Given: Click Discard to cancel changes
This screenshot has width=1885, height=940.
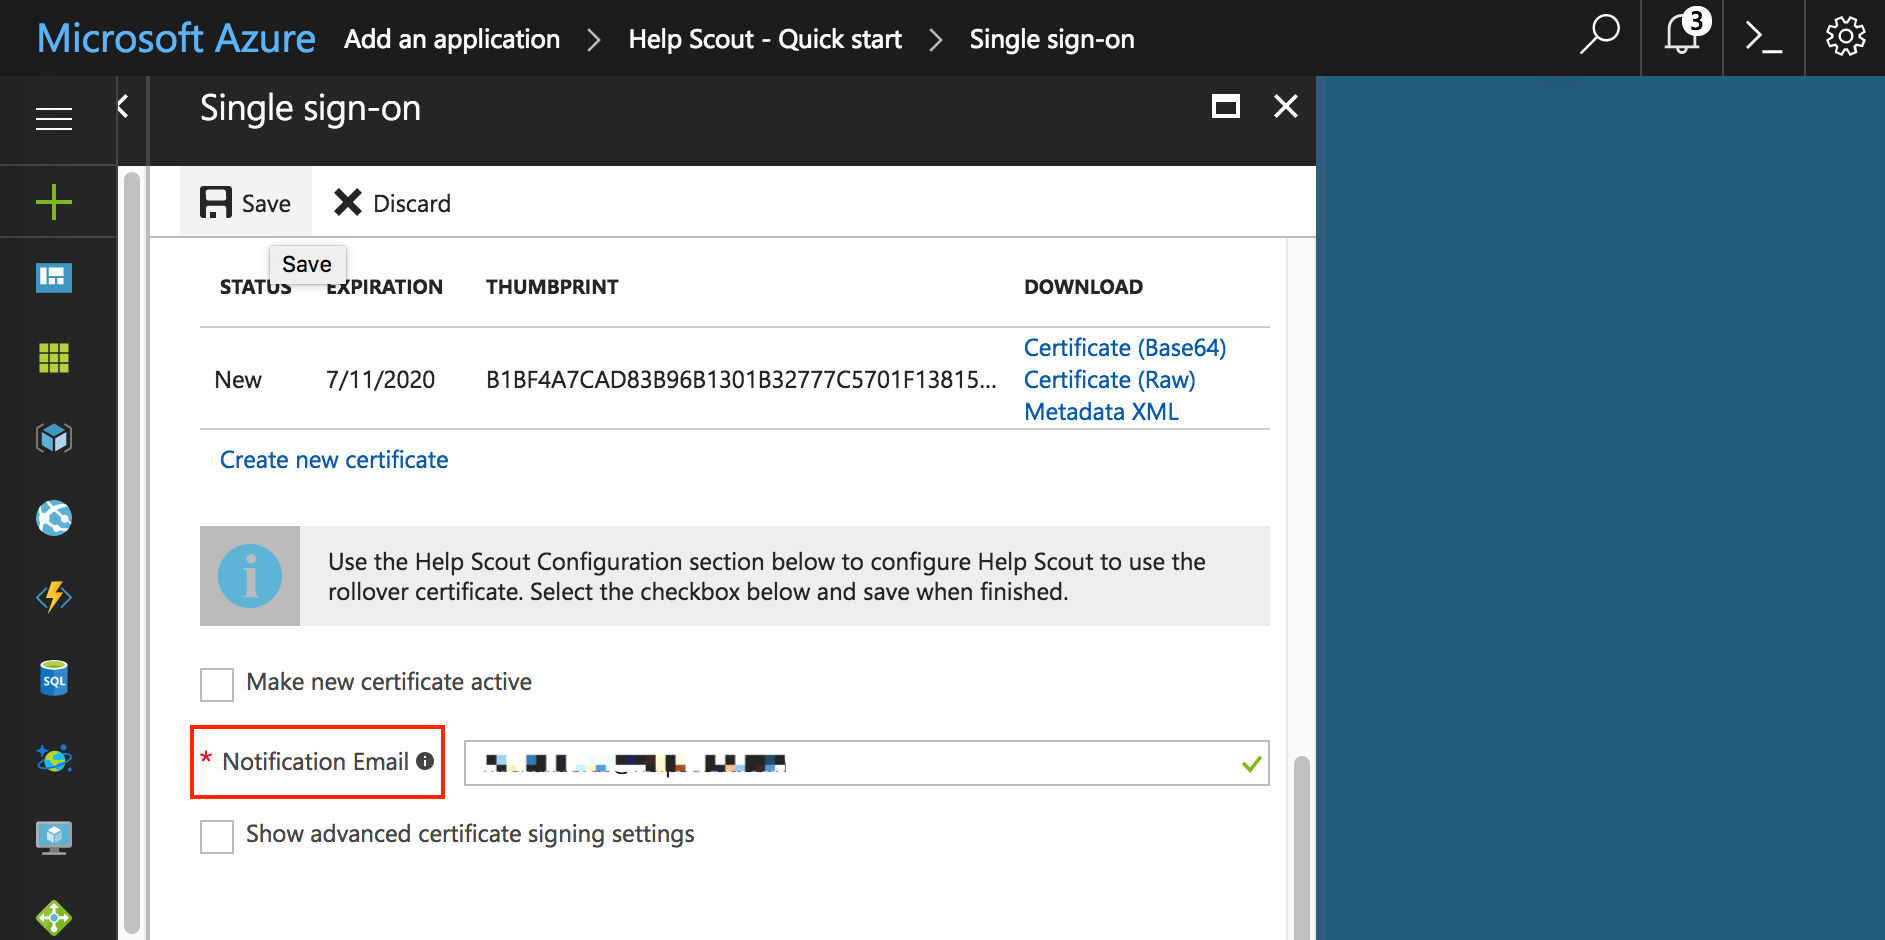Looking at the screenshot, I should coord(392,203).
